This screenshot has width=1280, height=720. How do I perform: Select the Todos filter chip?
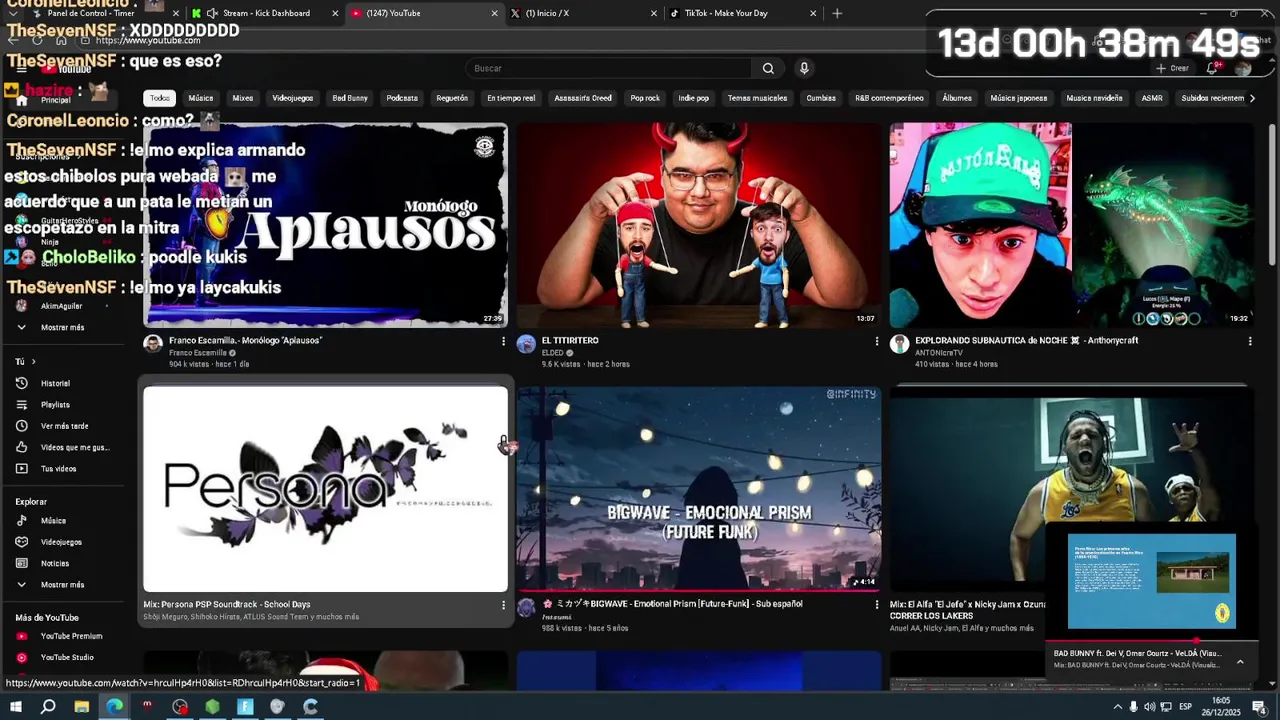pyautogui.click(x=160, y=98)
